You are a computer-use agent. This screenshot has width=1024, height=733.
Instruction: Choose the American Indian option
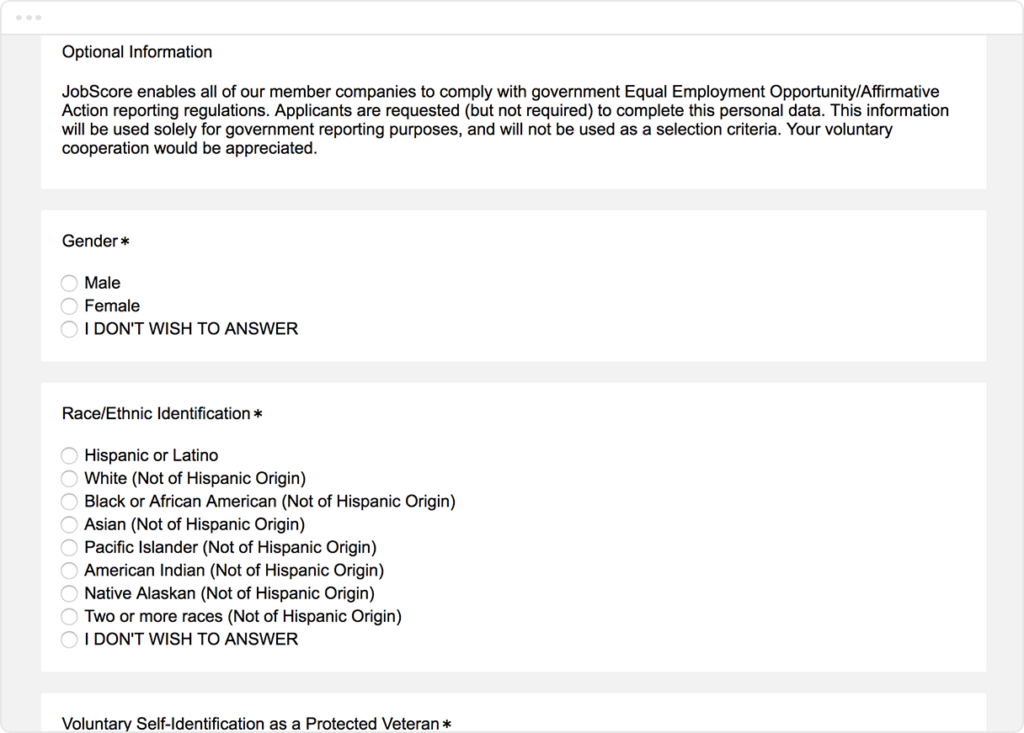69,570
